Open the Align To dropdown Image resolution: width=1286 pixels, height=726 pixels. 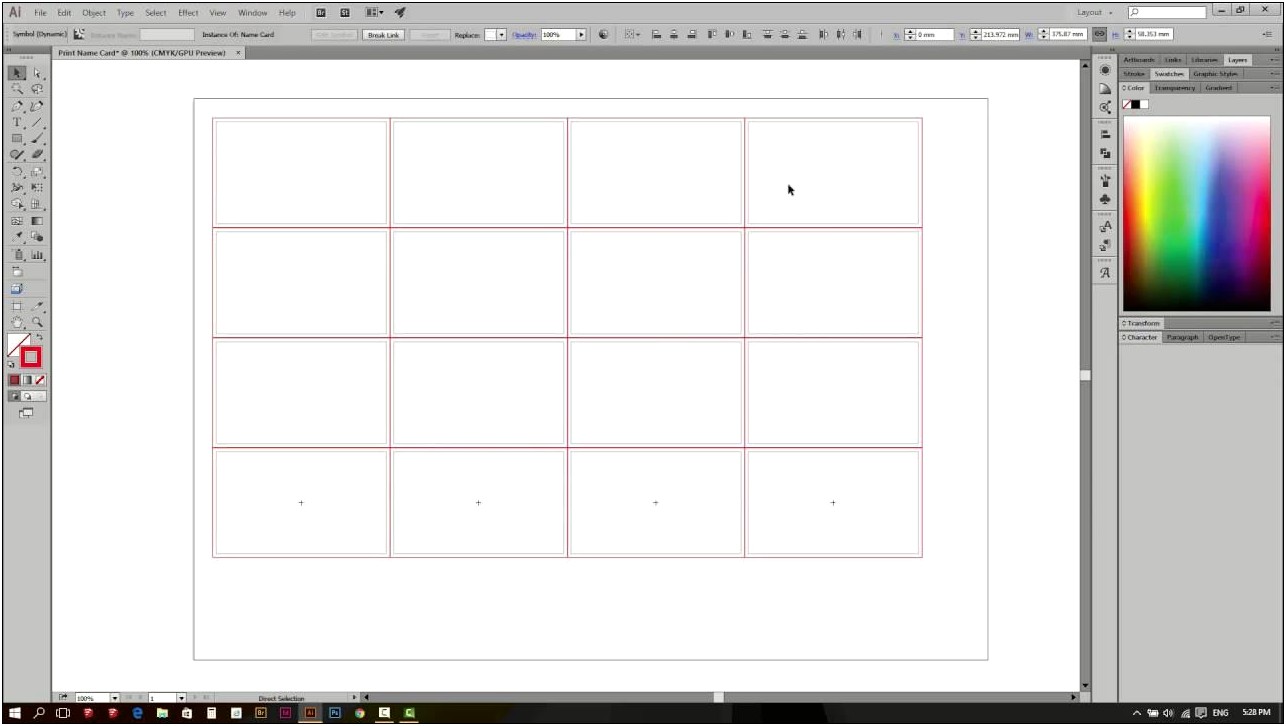pyautogui.click(x=633, y=34)
